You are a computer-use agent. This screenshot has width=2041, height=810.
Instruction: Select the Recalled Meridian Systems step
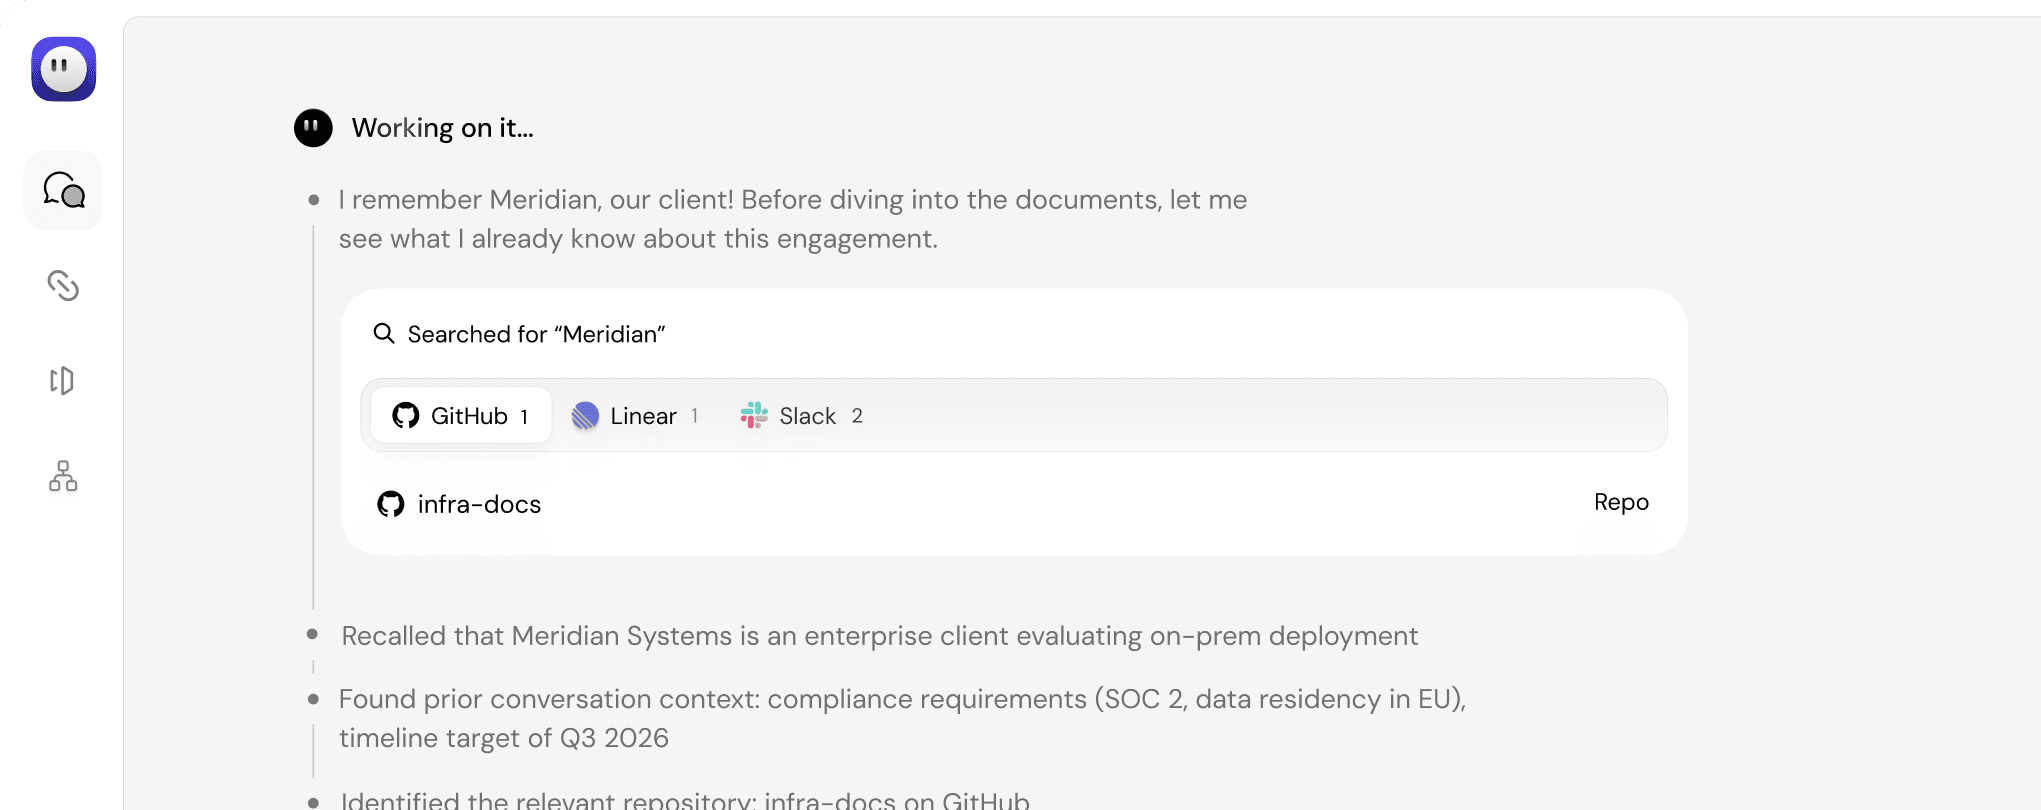point(879,636)
